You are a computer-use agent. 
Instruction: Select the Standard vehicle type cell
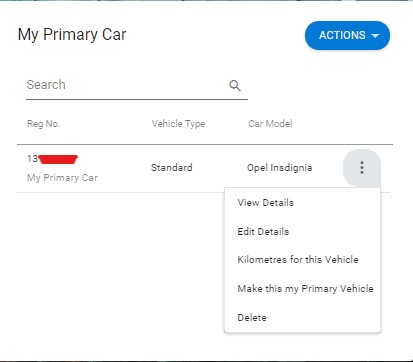[172, 167]
